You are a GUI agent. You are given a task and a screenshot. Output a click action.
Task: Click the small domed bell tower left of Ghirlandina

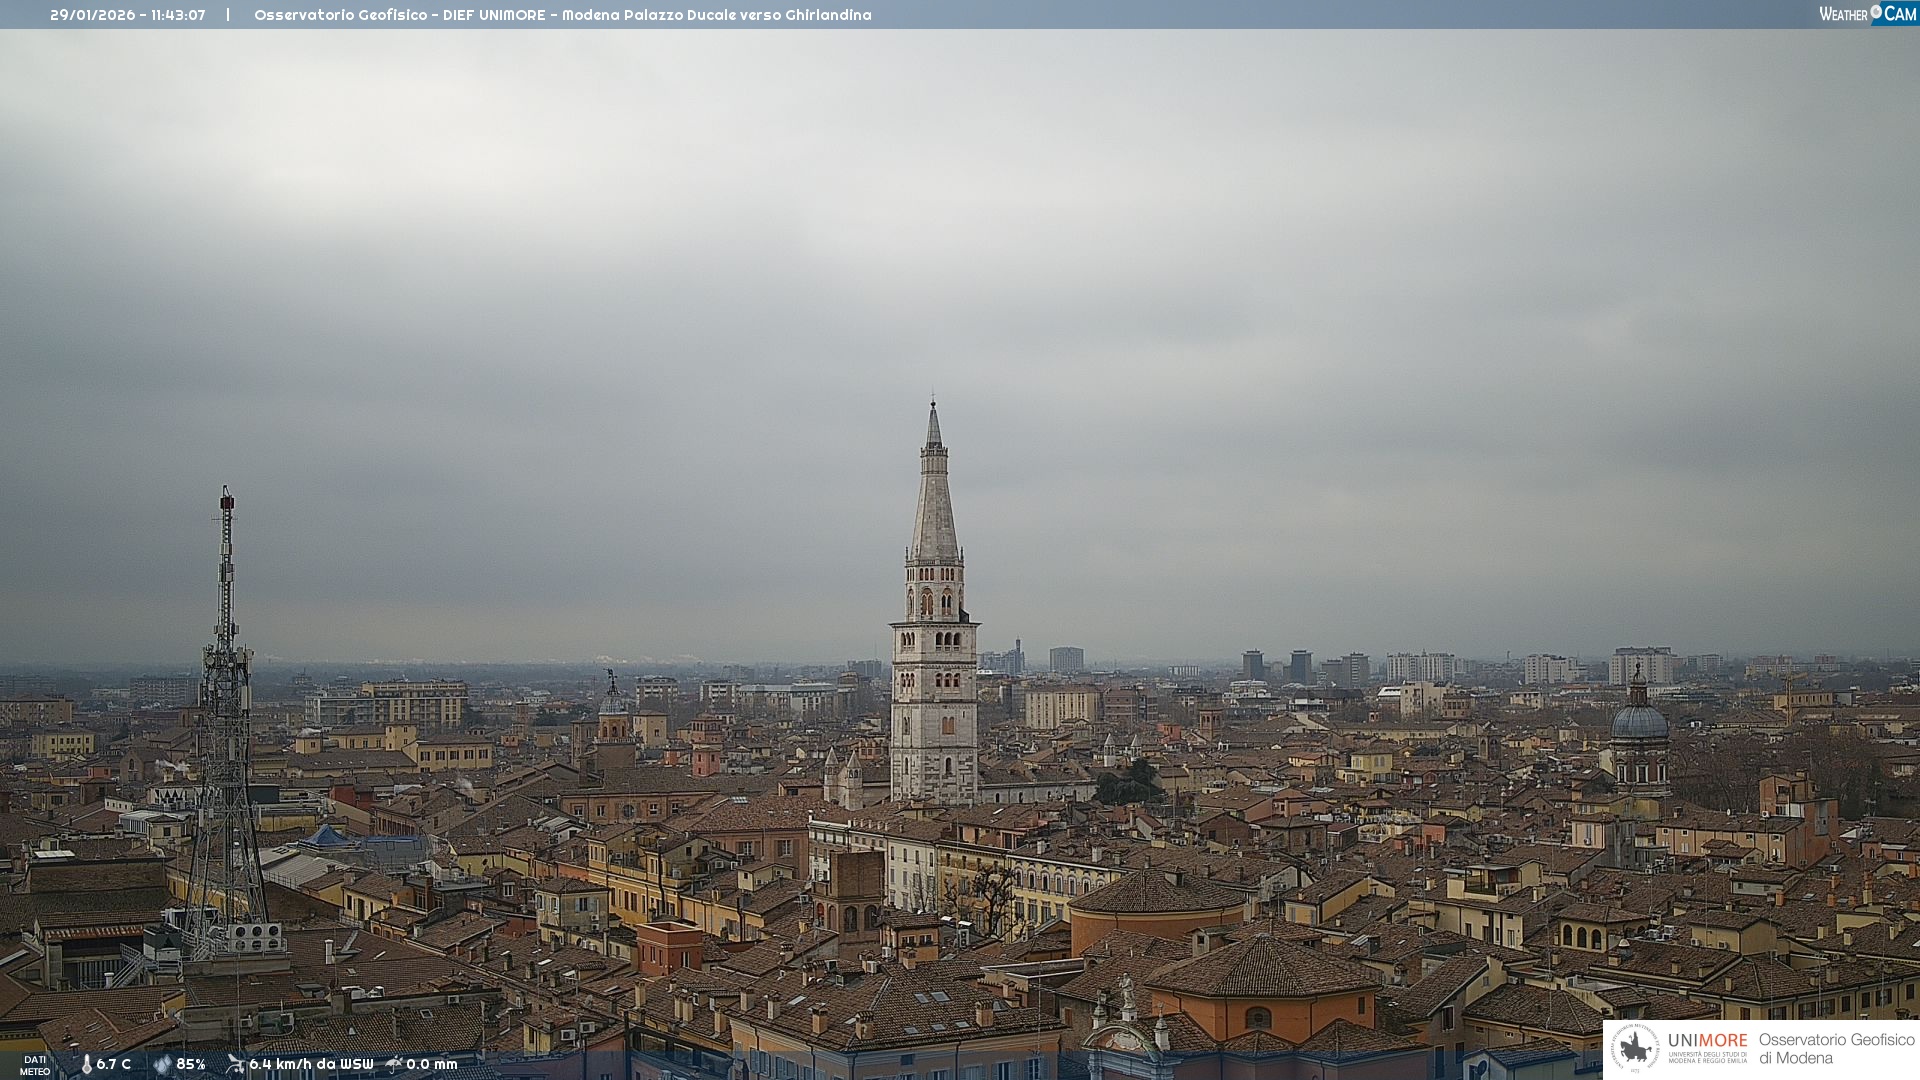(x=613, y=712)
